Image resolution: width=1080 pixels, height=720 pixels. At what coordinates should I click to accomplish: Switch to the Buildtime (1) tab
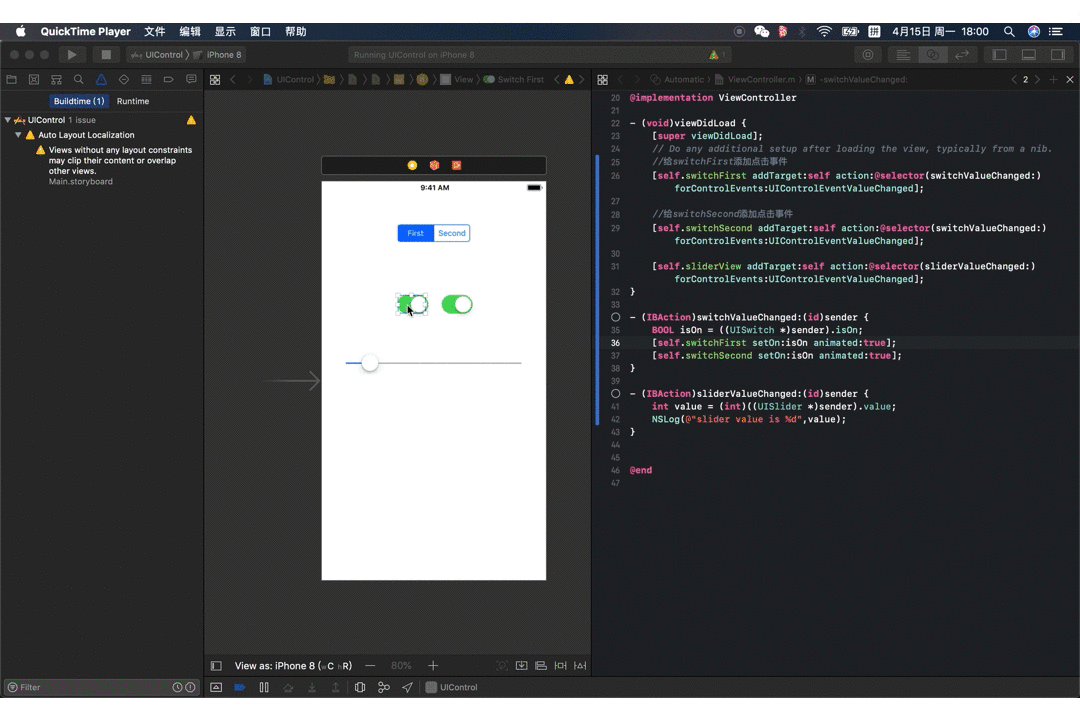coord(79,101)
